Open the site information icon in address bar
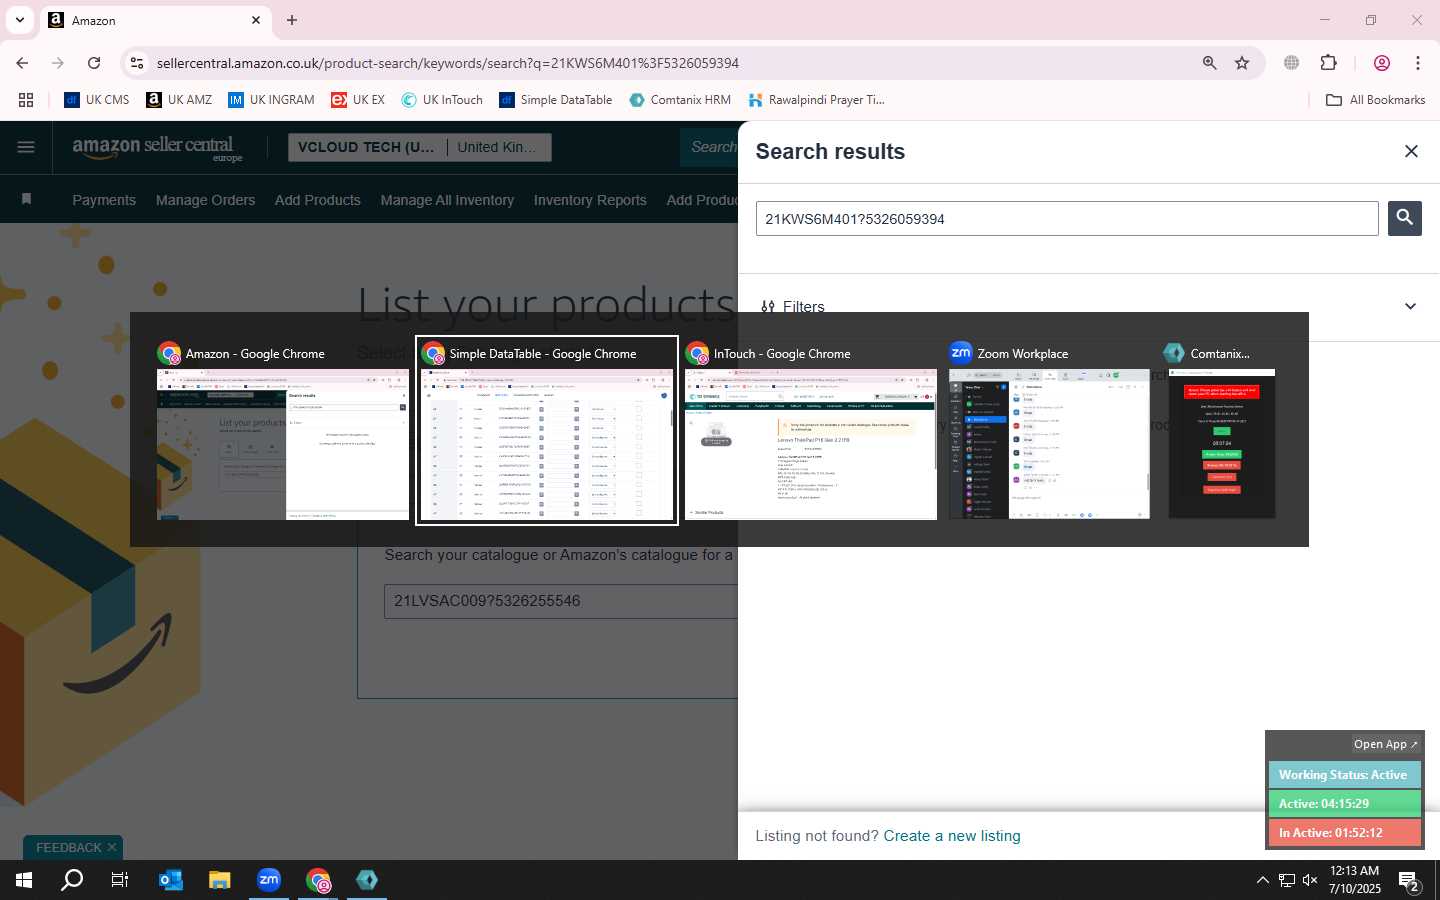 [137, 63]
